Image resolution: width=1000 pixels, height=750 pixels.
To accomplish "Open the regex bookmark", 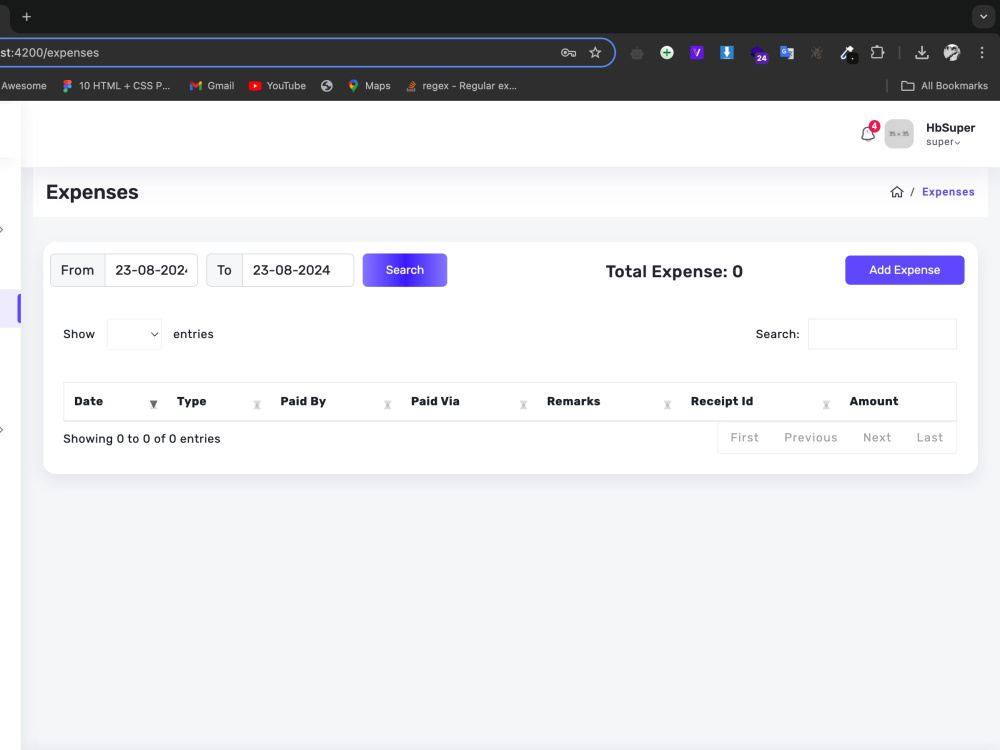I will (x=462, y=86).
